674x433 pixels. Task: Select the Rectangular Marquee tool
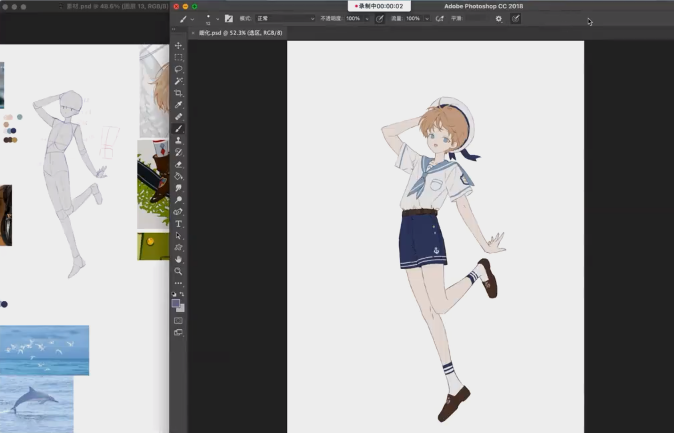pos(179,58)
